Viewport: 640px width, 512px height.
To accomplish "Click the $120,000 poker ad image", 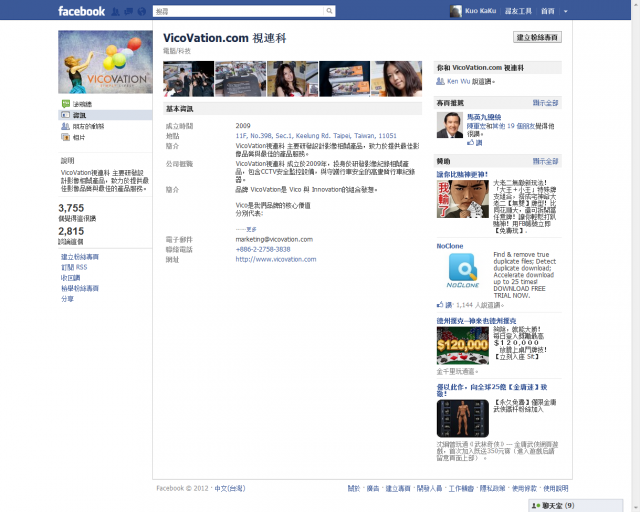I will (x=462, y=345).
